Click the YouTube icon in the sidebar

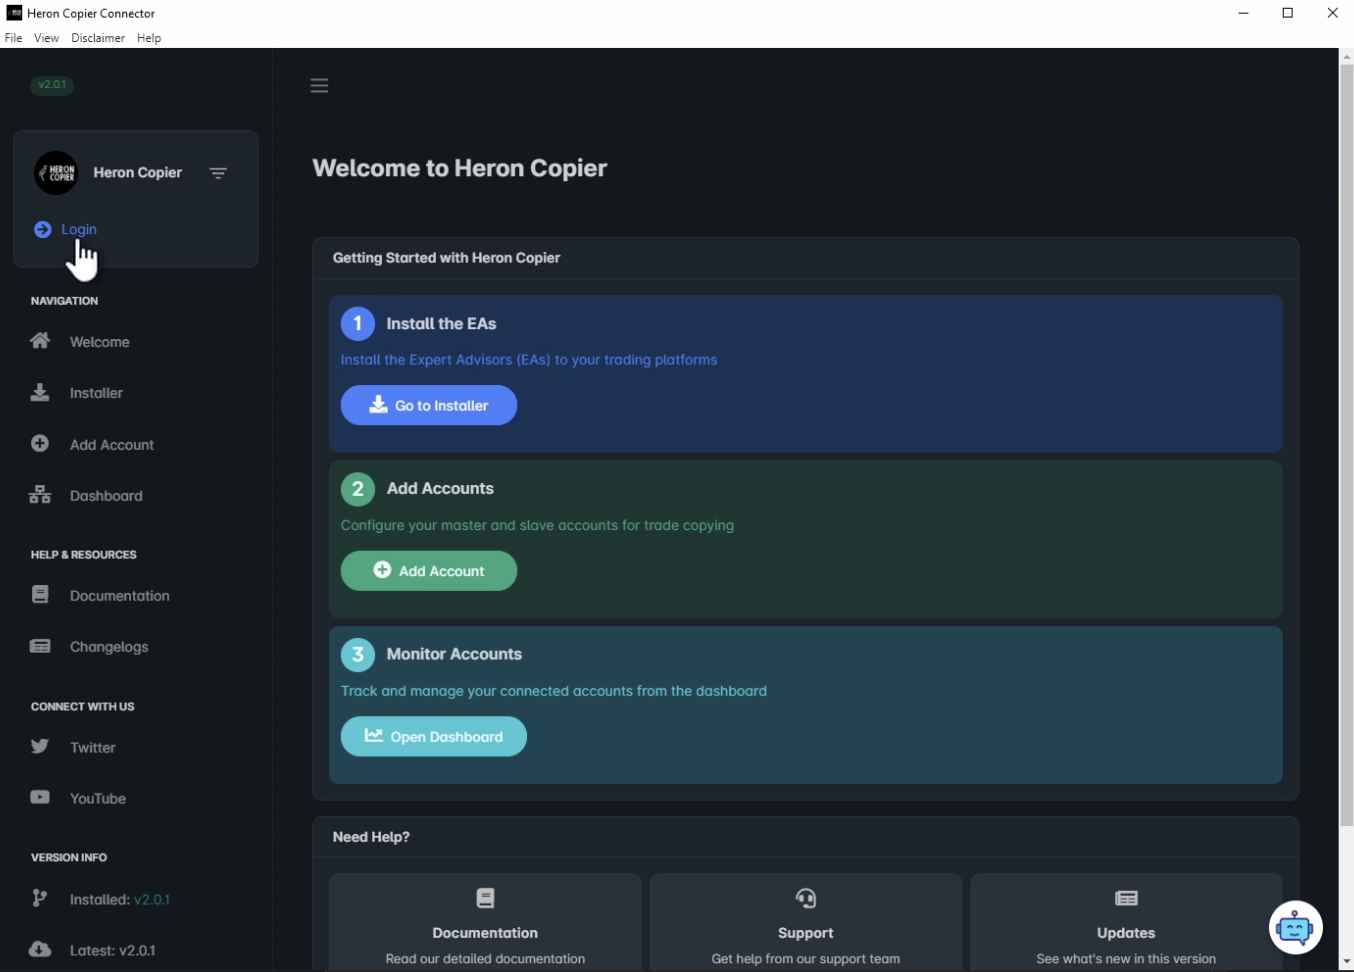pyautogui.click(x=39, y=798)
